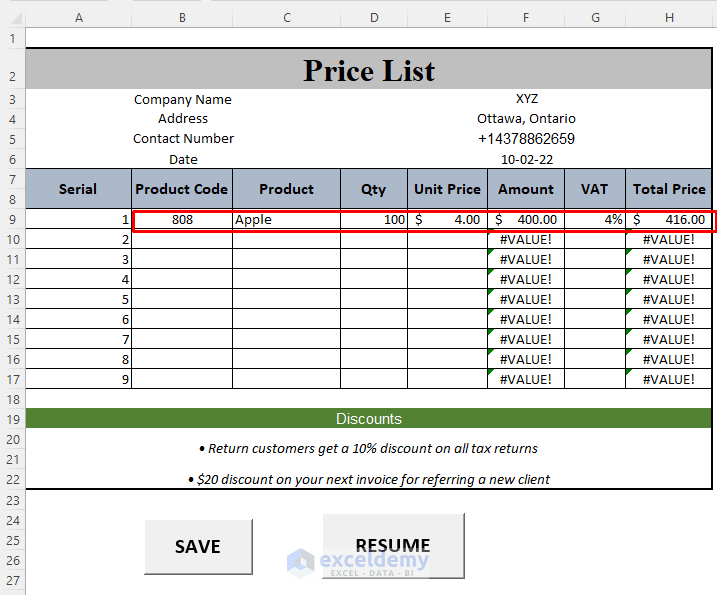Click the Unit Price heading
Image resolution: width=717 pixels, height=595 pixels.
(x=448, y=189)
